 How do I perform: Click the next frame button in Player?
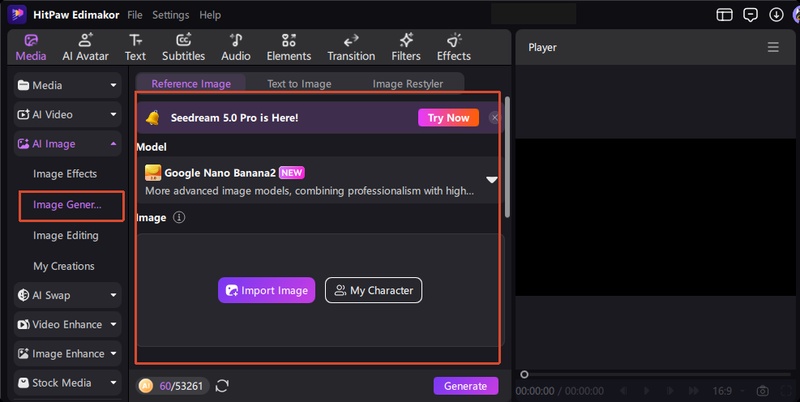point(670,391)
